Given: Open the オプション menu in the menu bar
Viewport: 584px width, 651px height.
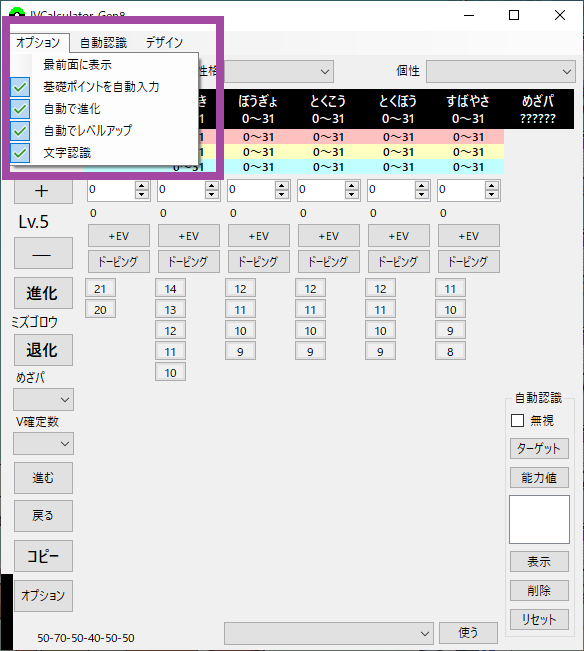Looking at the screenshot, I should click(39, 42).
